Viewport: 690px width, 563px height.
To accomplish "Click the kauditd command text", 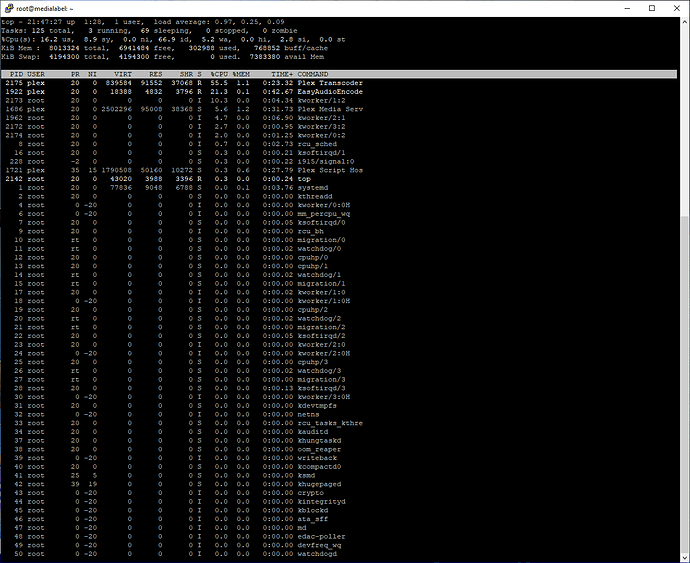I will pyautogui.click(x=312, y=432).
